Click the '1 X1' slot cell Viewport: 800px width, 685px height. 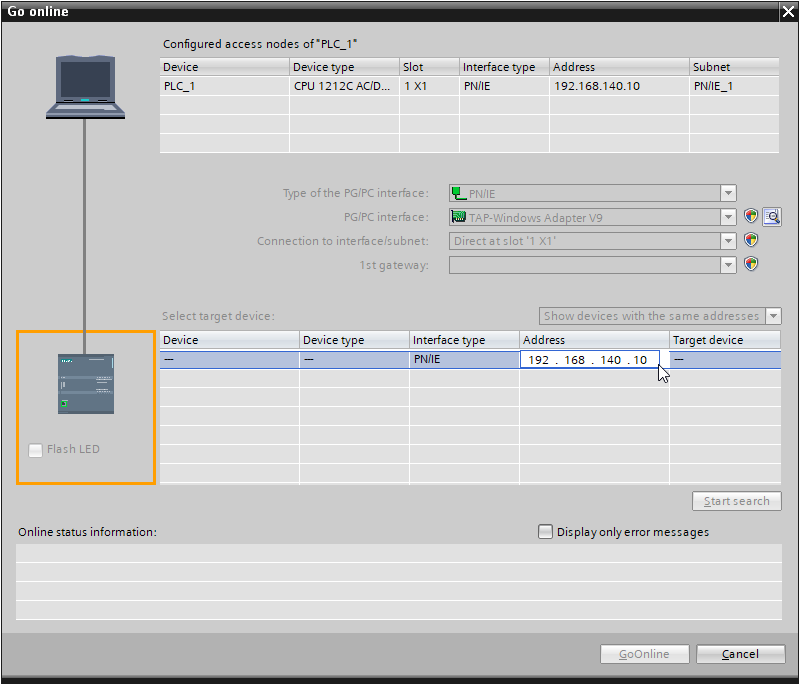click(429, 86)
